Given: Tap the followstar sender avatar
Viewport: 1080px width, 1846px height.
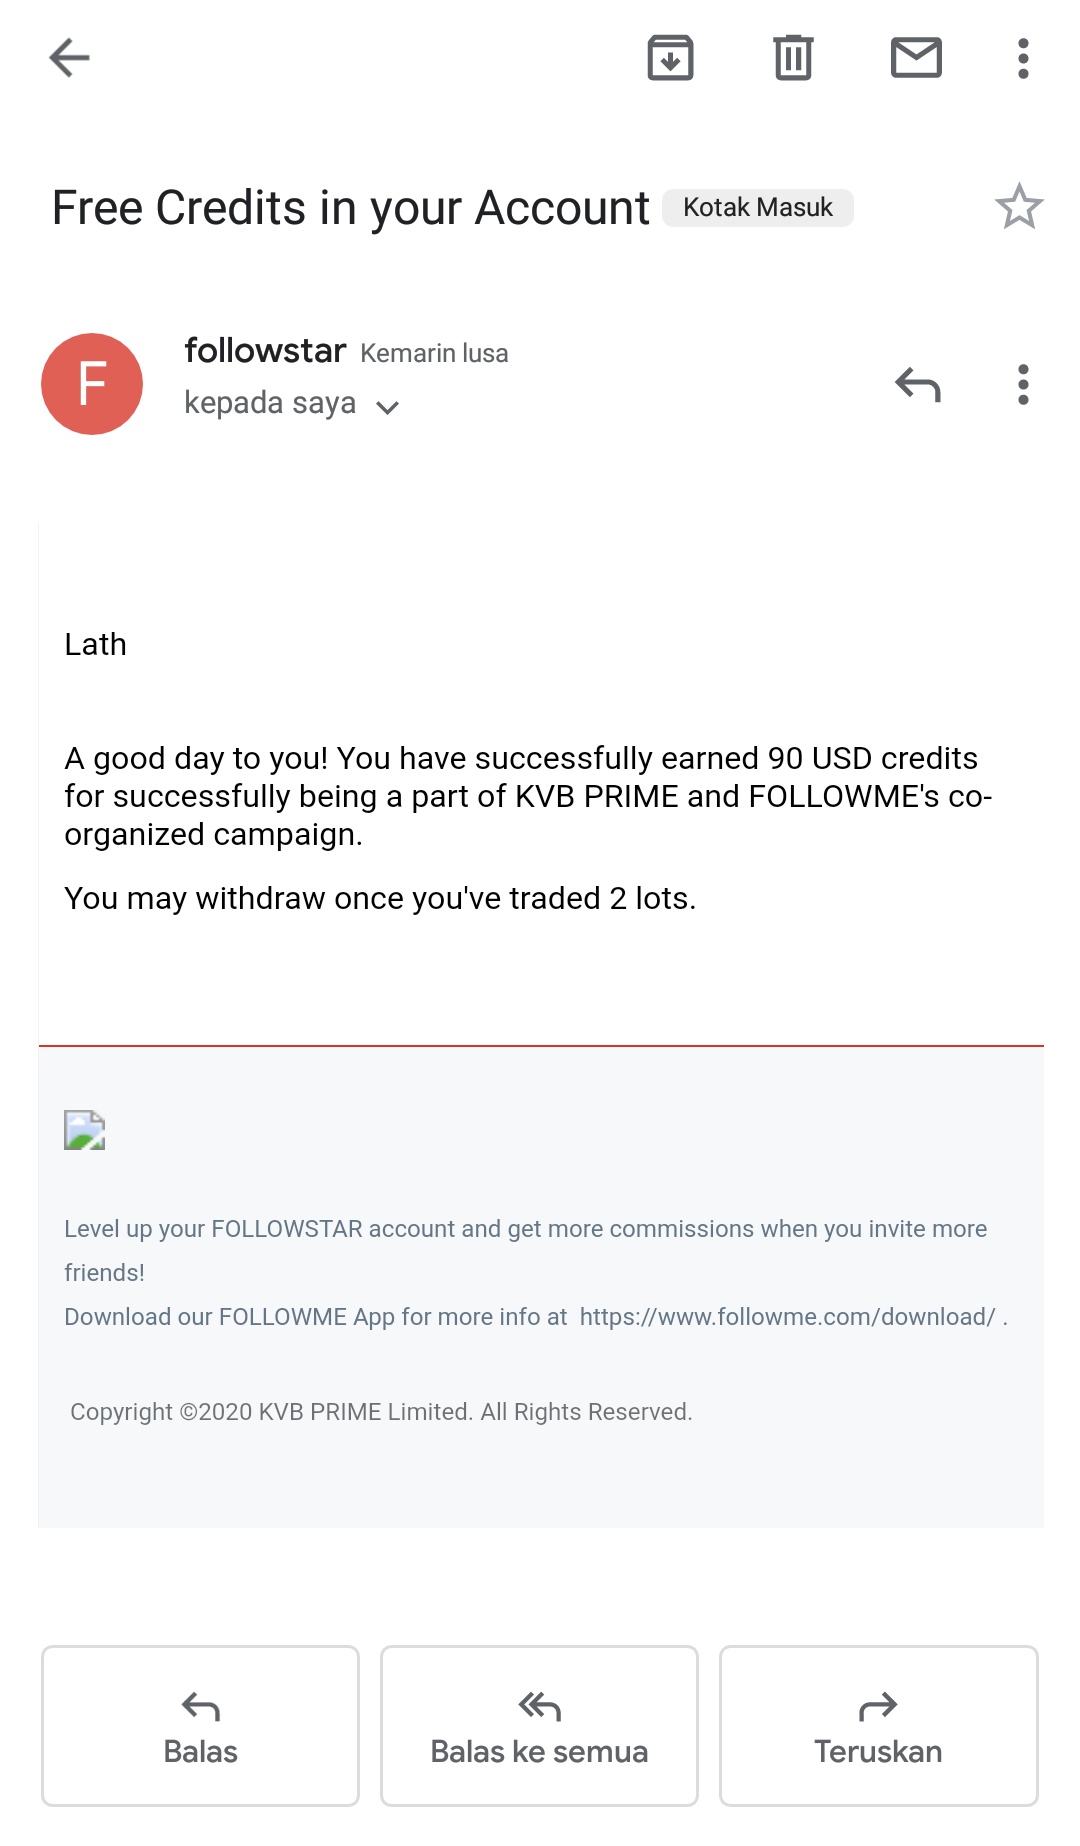Looking at the screenshot, I should pyautogui.click(x=92, y=384).
